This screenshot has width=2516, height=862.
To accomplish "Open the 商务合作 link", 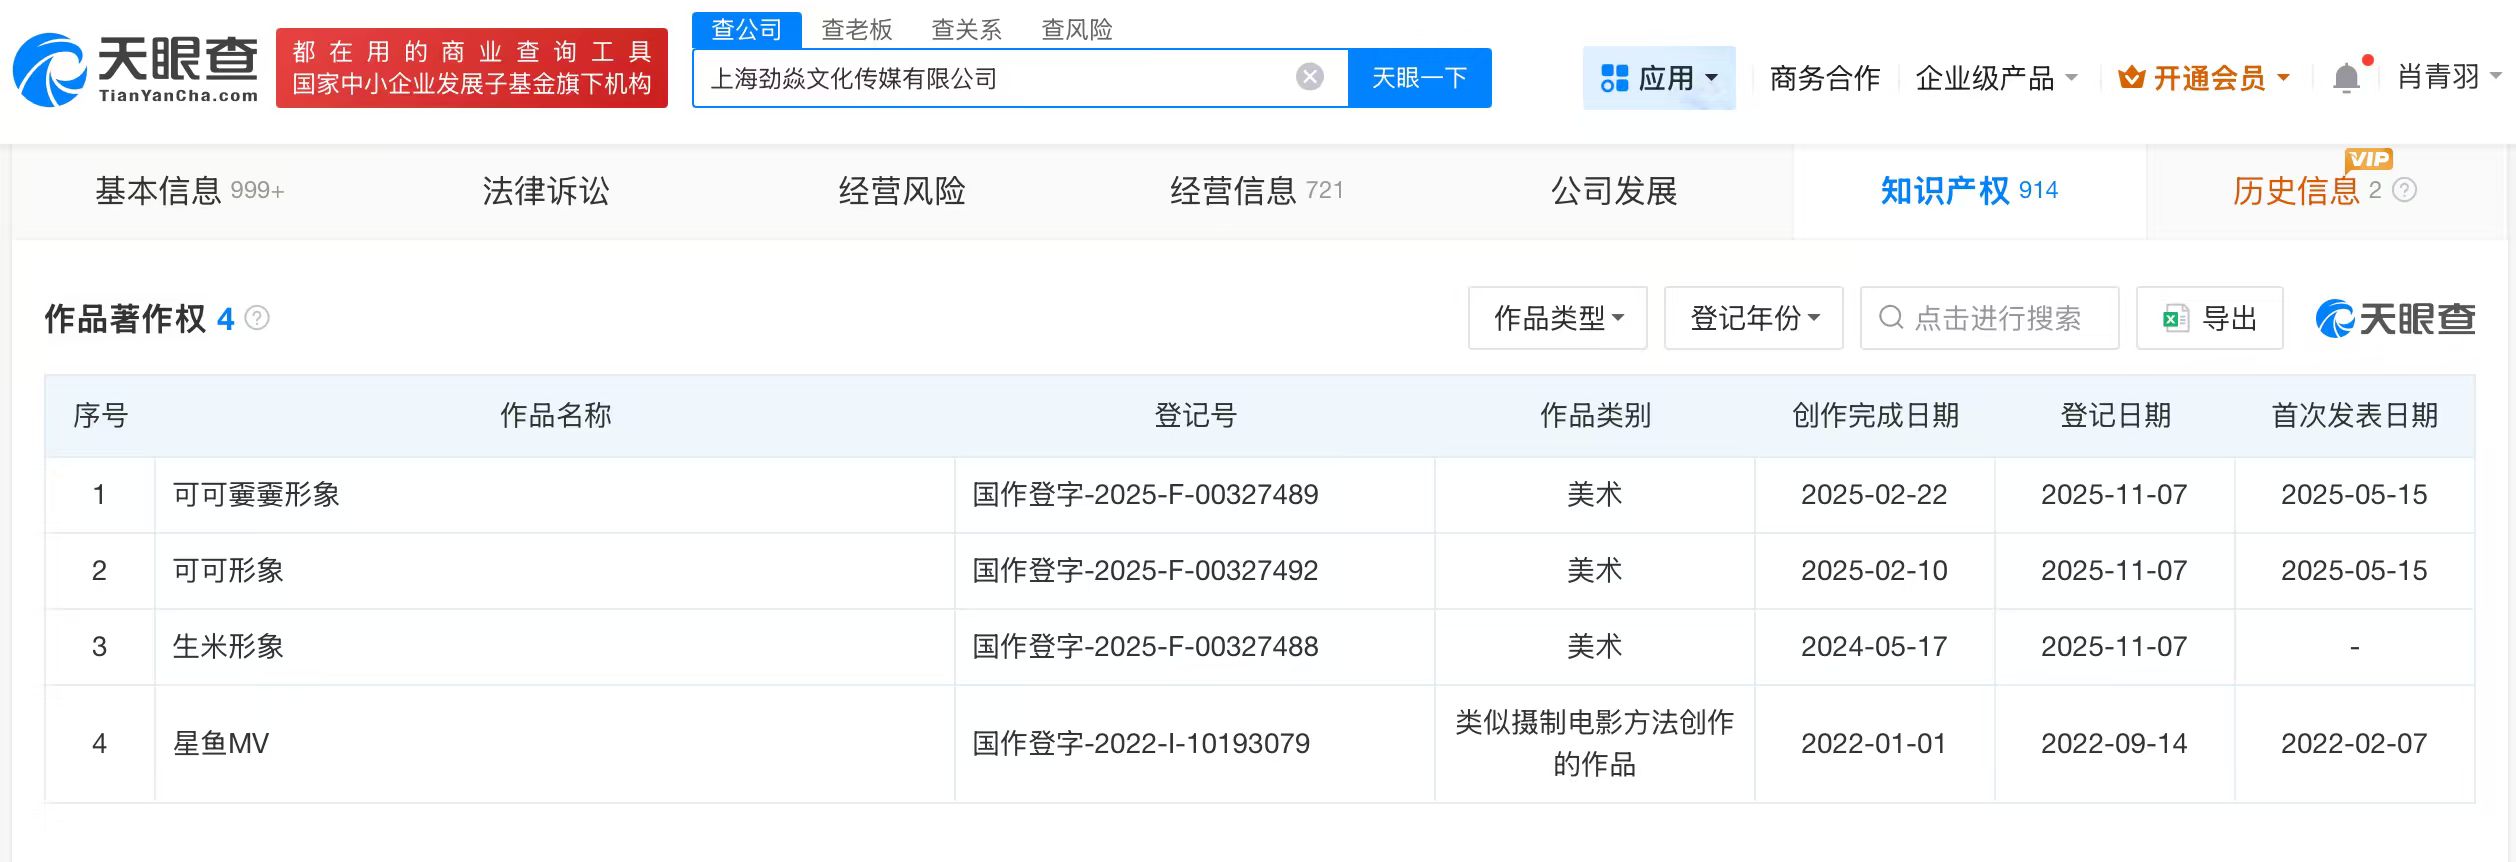I will 1824,78.
